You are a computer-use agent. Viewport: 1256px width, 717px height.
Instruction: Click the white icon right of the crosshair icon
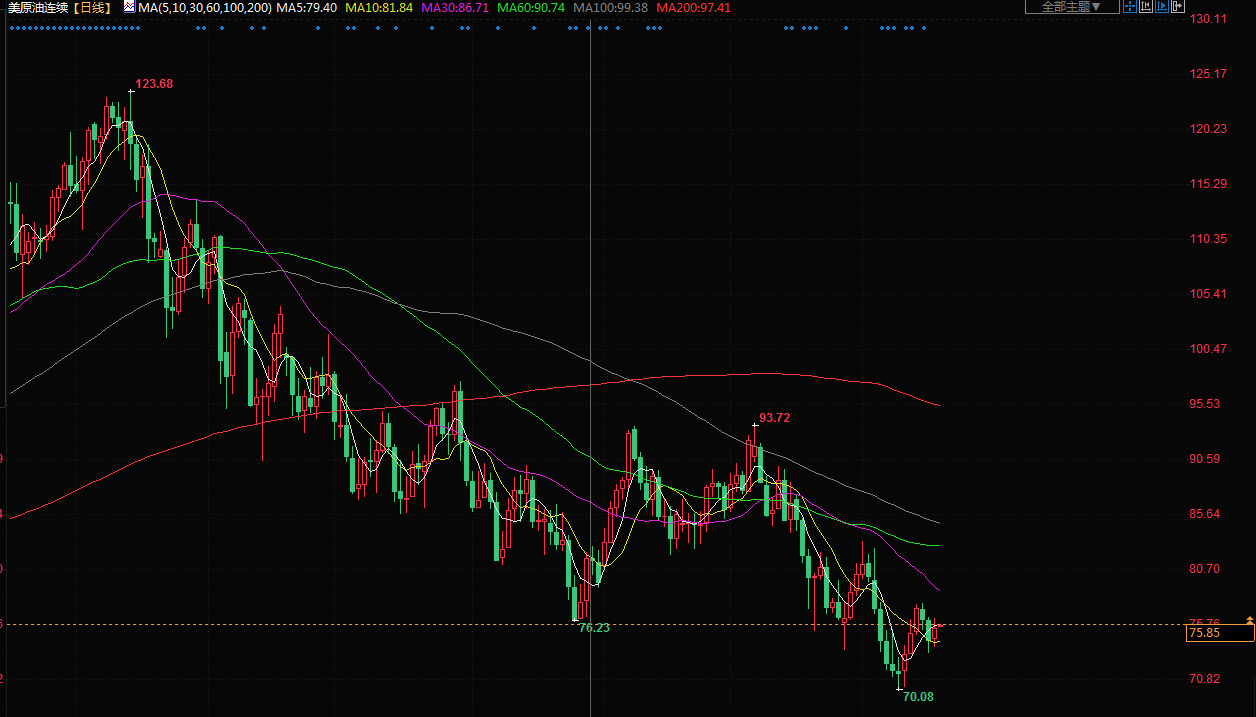pyautogui.click(x=1145, y=7)
